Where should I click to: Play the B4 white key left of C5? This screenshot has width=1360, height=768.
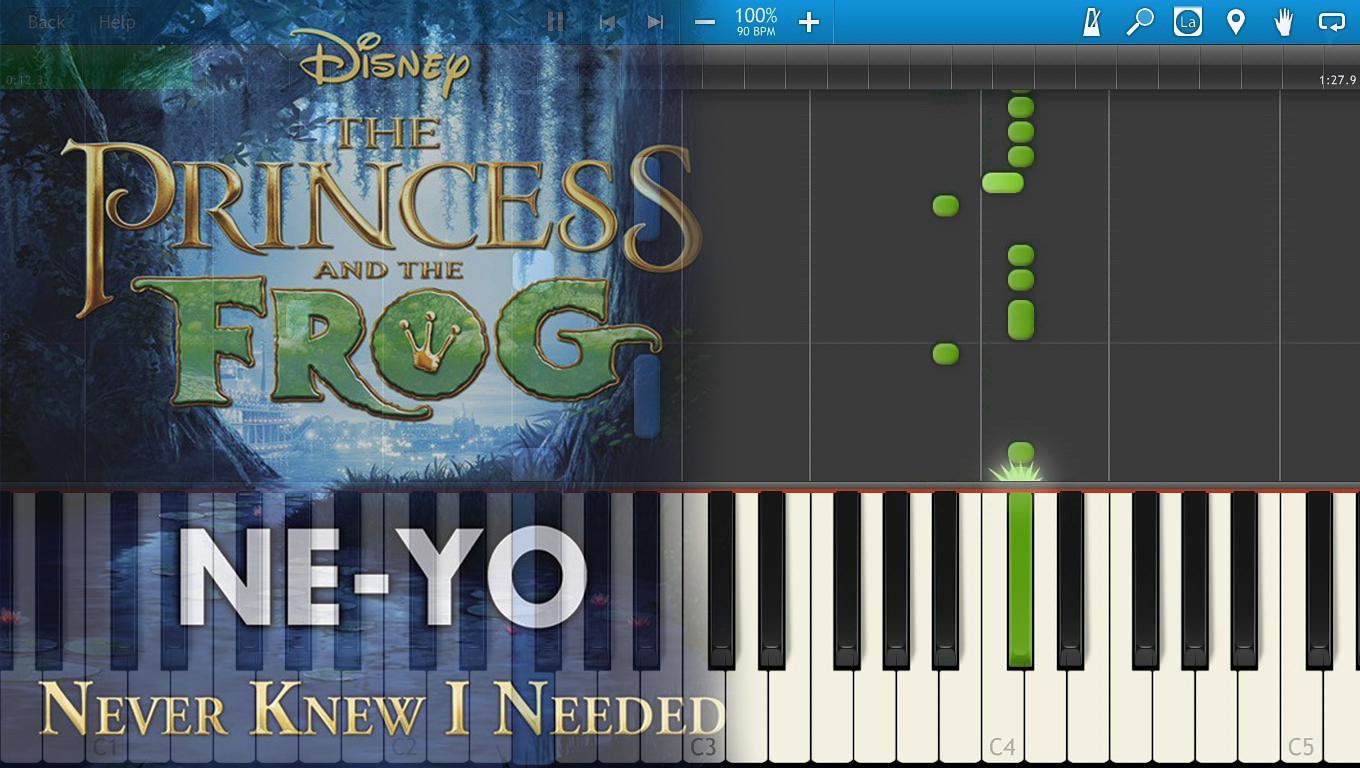(x=1258, y=716)
